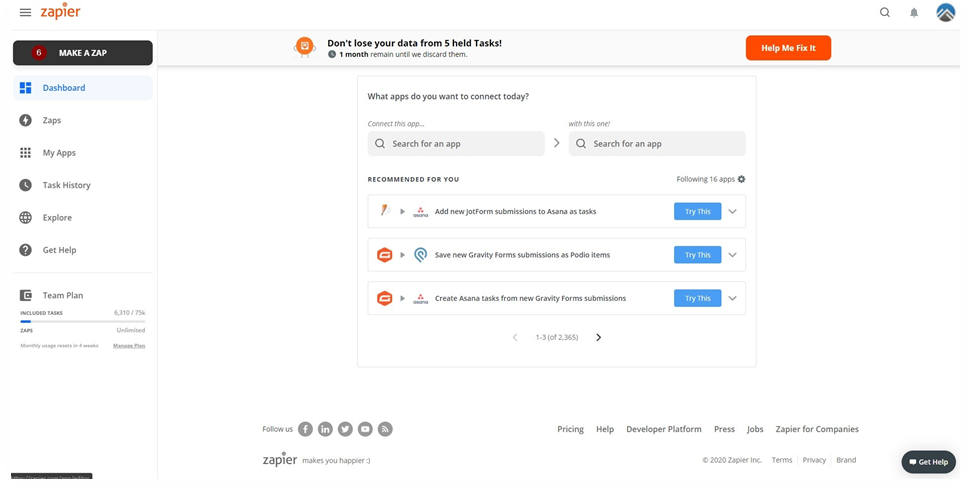The height and width of the screenshot is (488, 969).
Task: Click the Help Me Fix It button
Action: point(788,48)
